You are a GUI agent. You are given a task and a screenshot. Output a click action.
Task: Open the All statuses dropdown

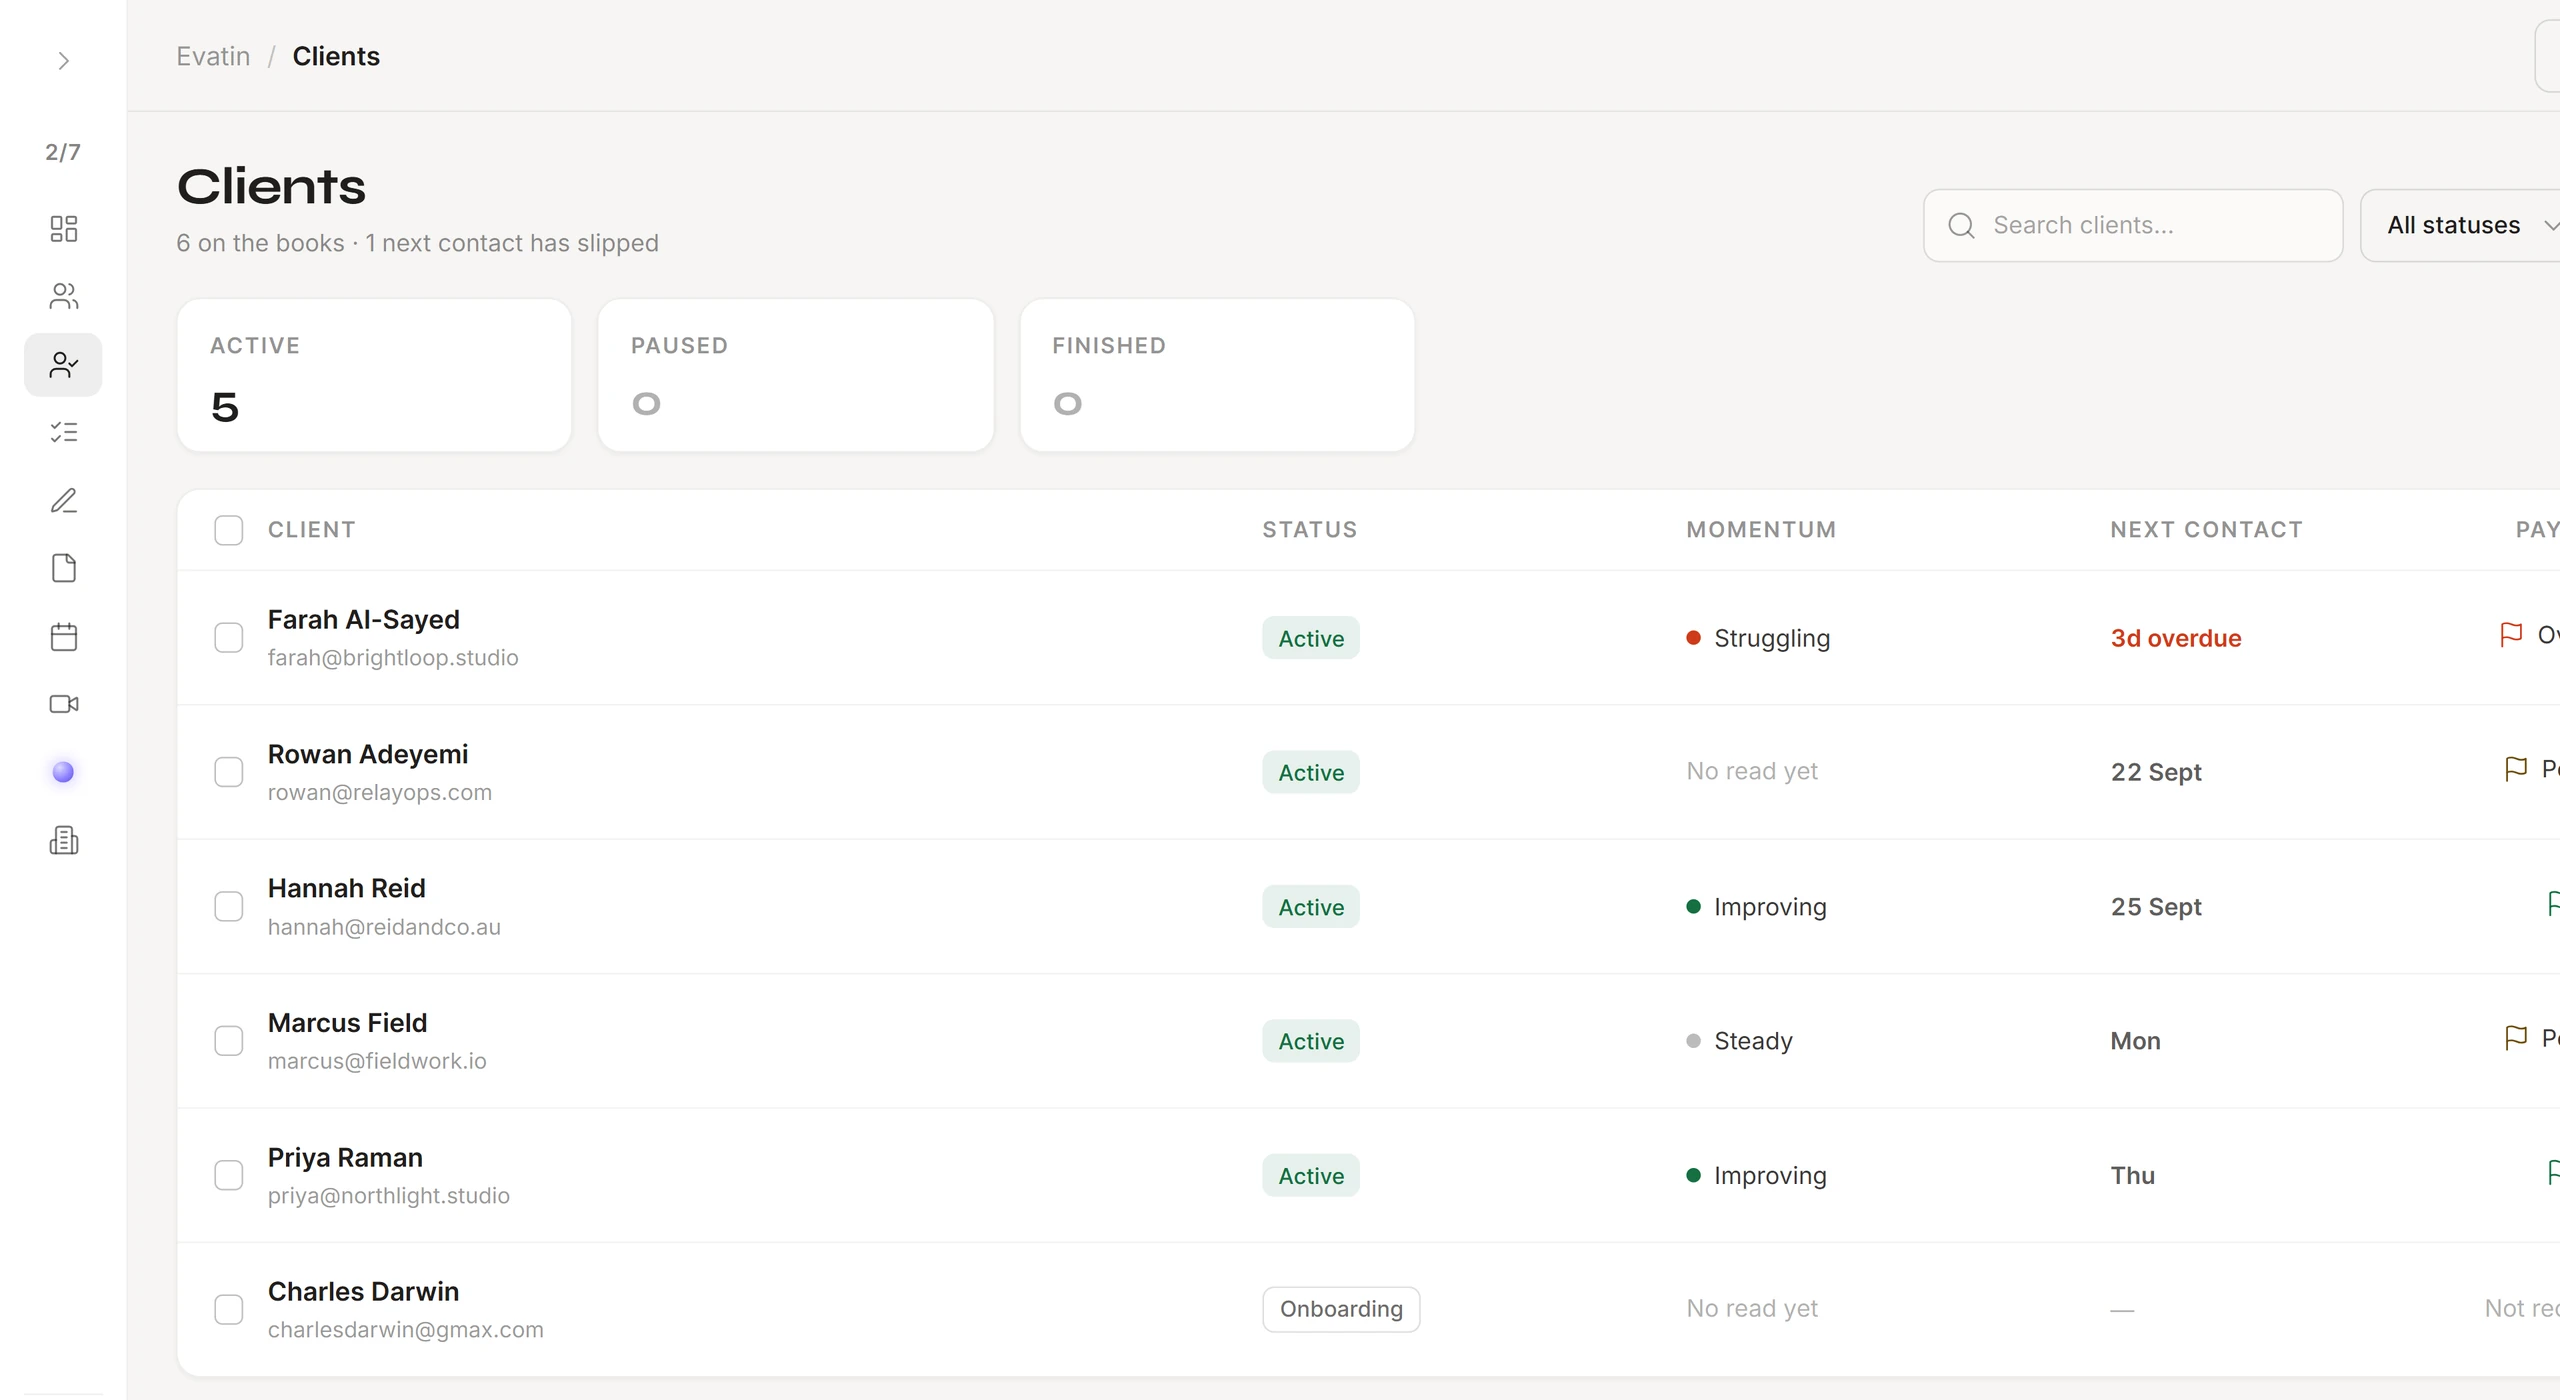(2460, 225)
